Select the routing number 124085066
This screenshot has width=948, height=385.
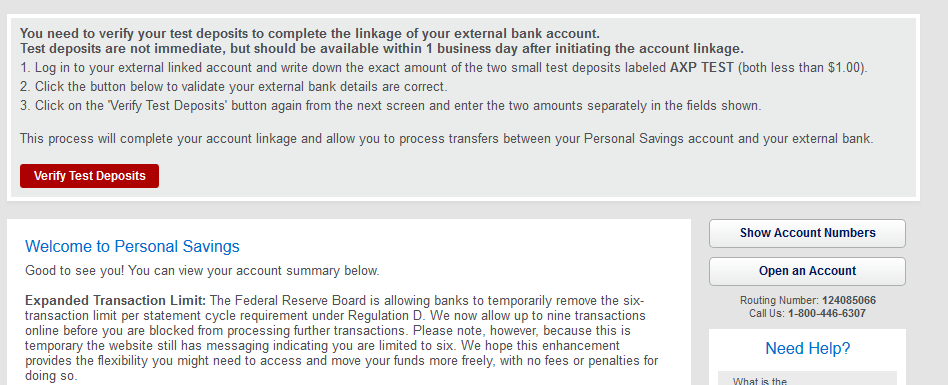pos(849,300)
